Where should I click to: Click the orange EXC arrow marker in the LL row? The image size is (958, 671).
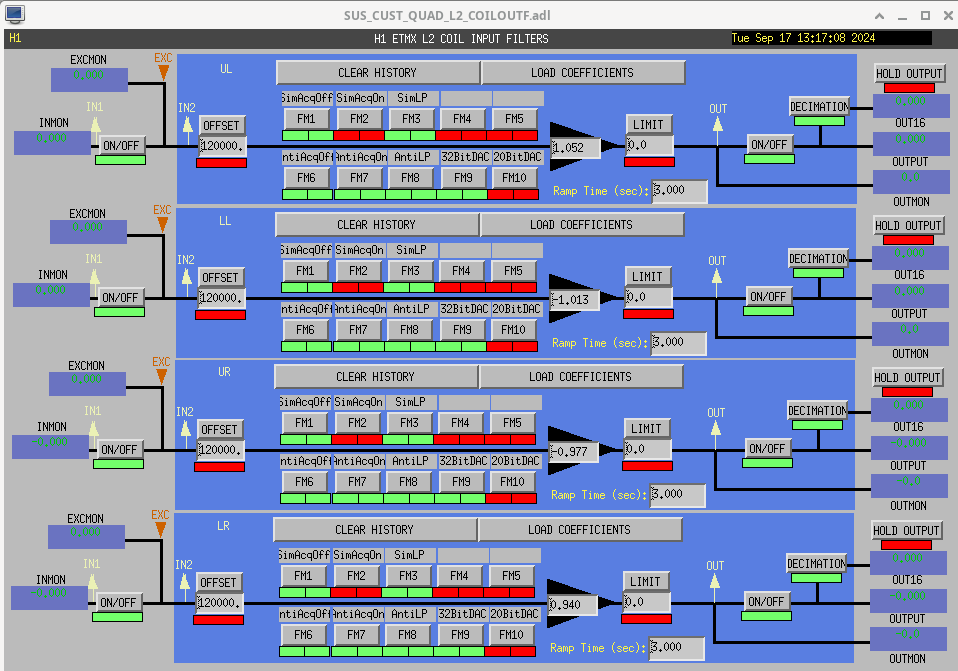162,225
